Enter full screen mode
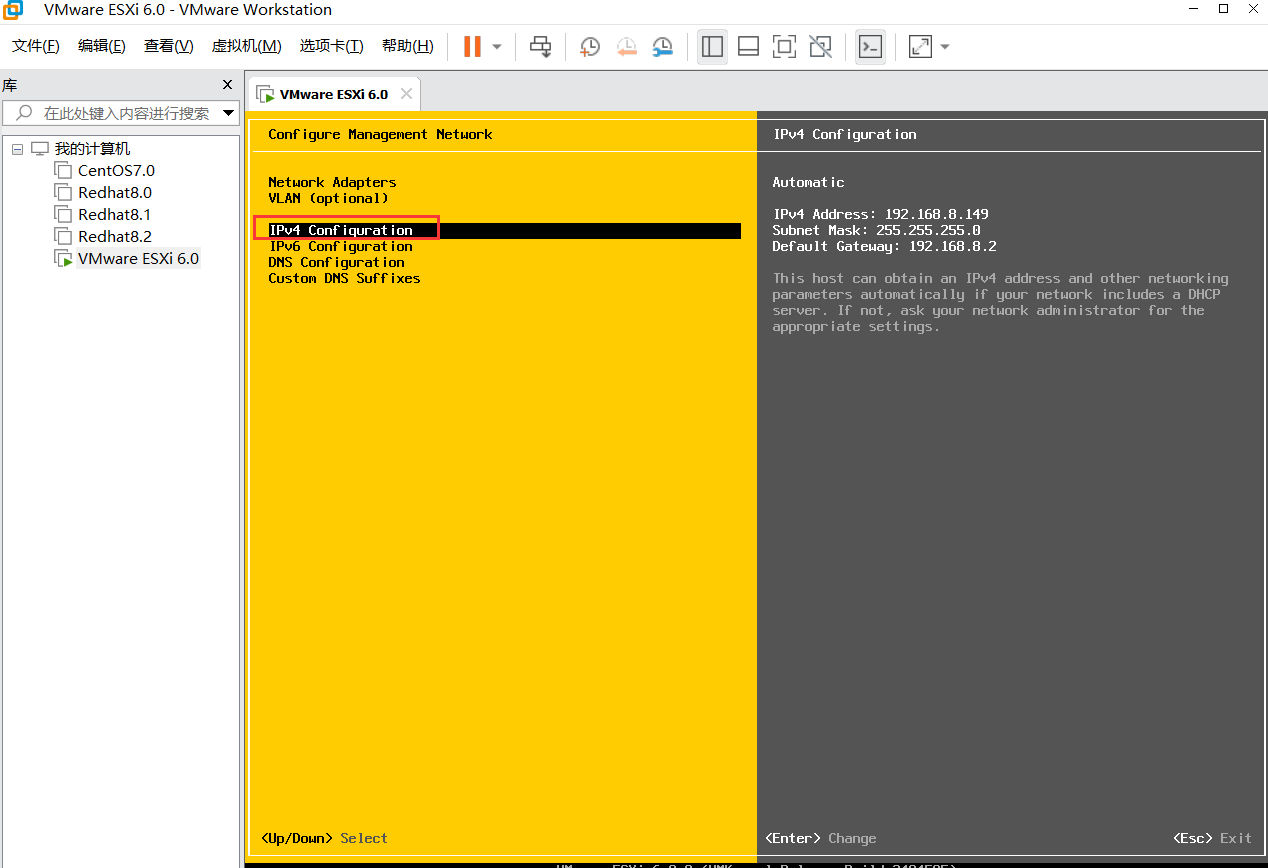 click(x=784, y=46)
